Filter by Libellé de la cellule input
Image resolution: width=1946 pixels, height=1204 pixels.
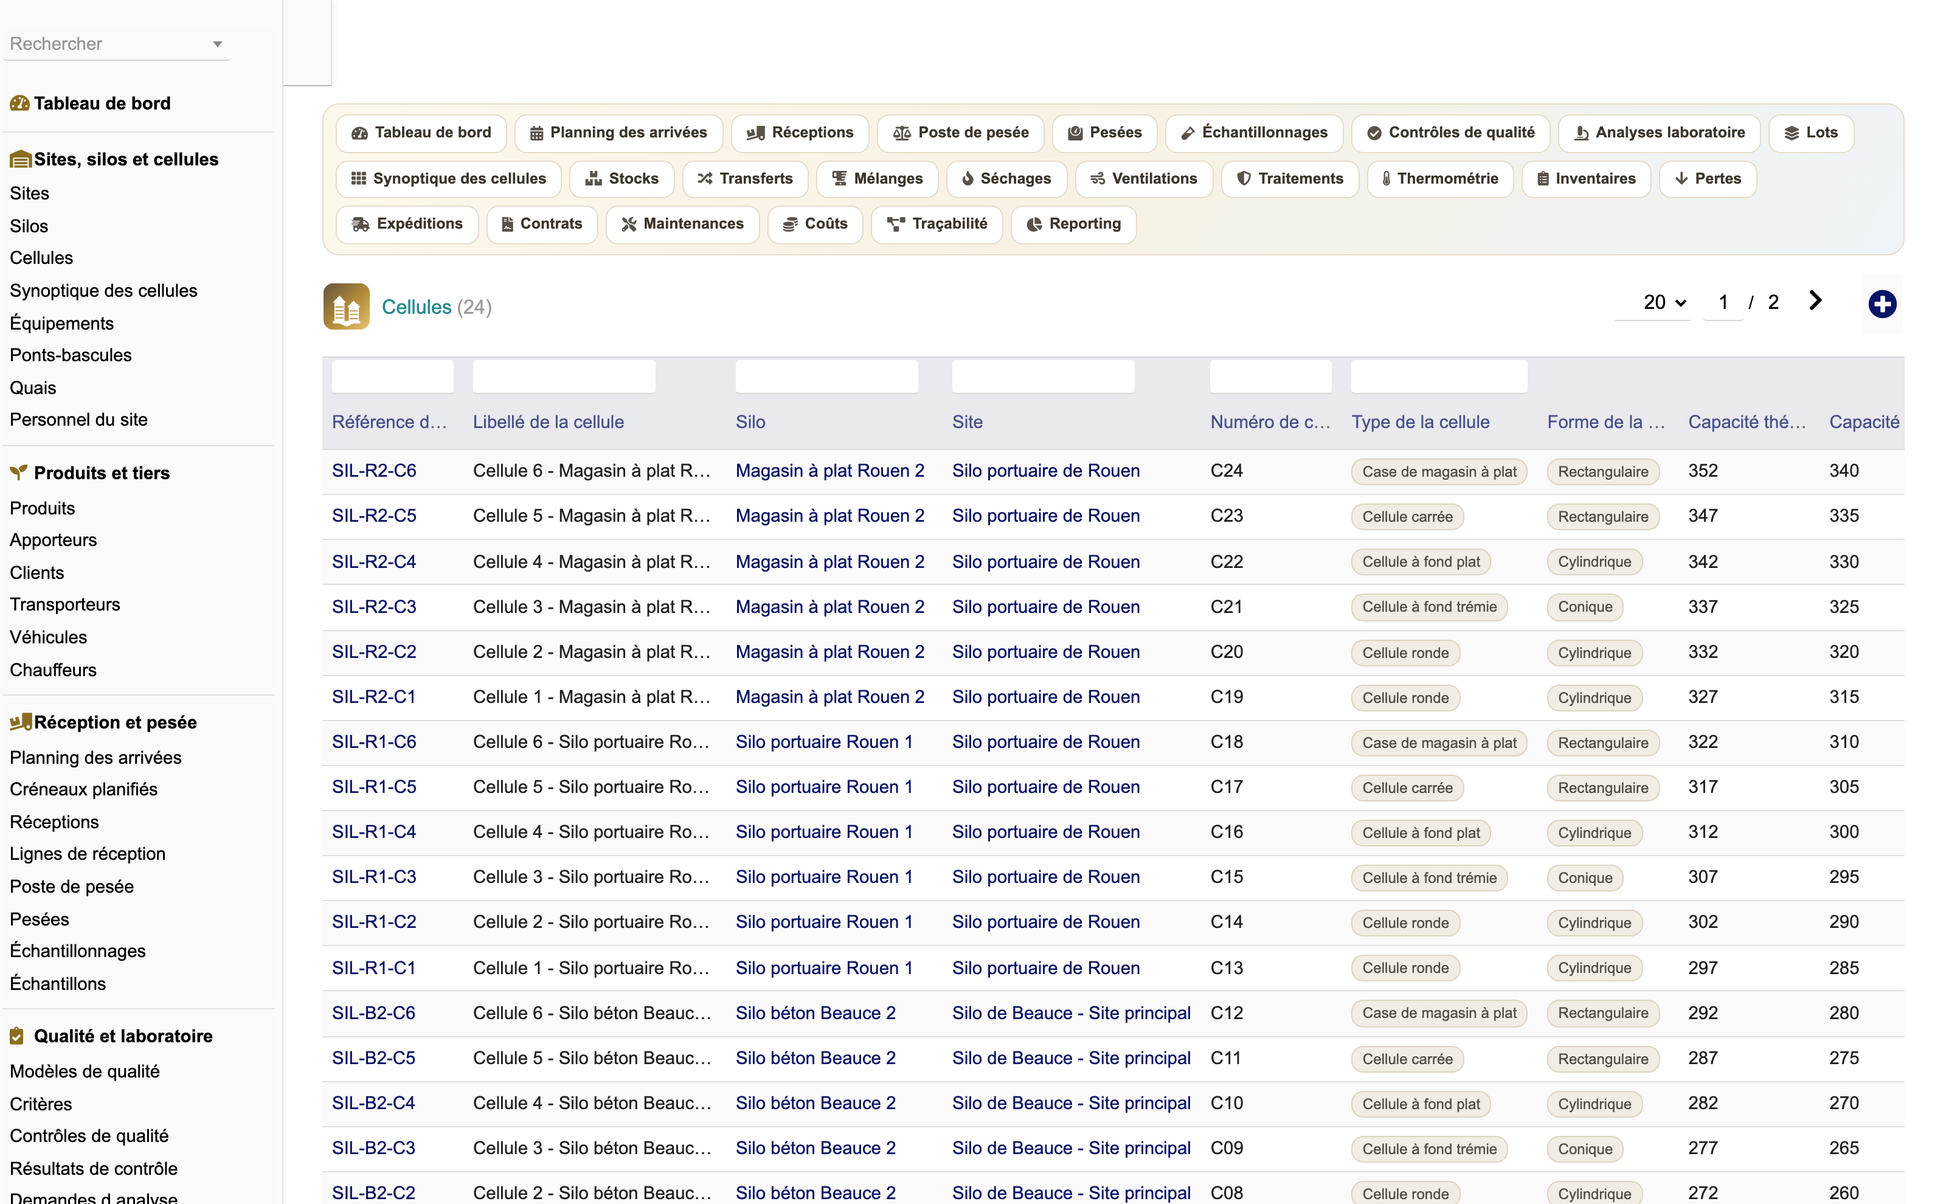click(564, 376)
